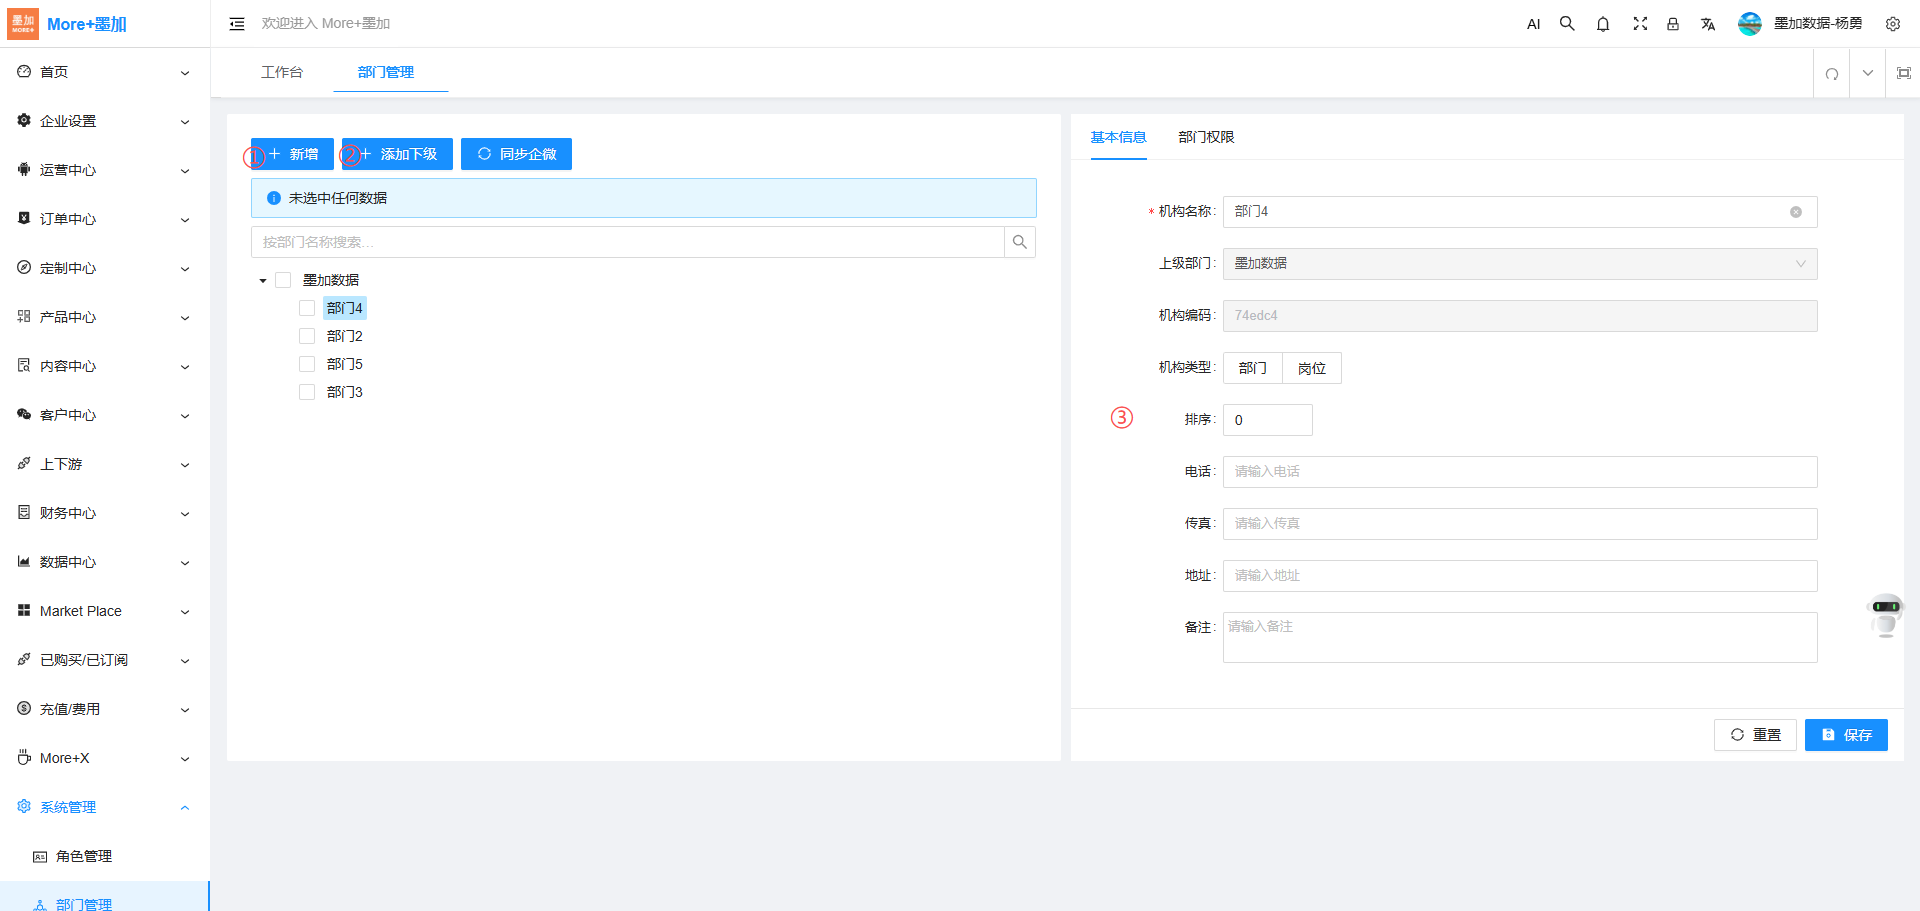
Task: Select the 岗位 organization type option
Action: [1311, 368]
